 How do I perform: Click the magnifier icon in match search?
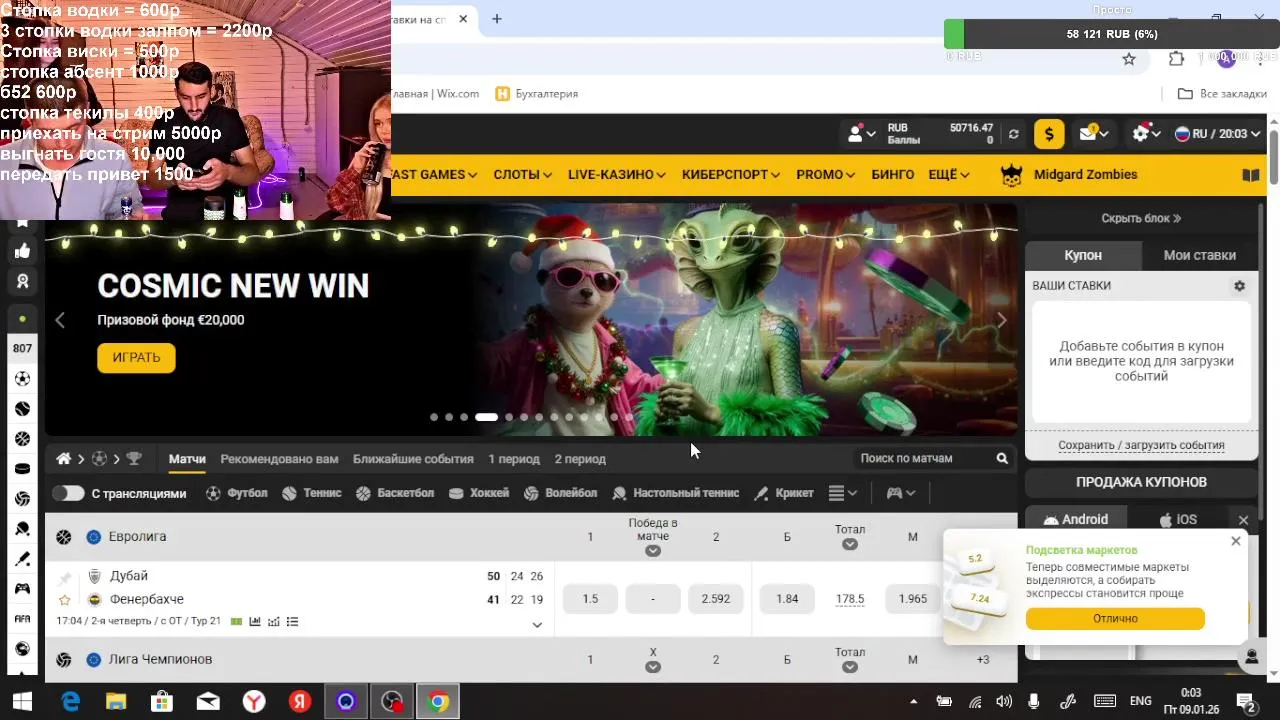[1002, 459]
